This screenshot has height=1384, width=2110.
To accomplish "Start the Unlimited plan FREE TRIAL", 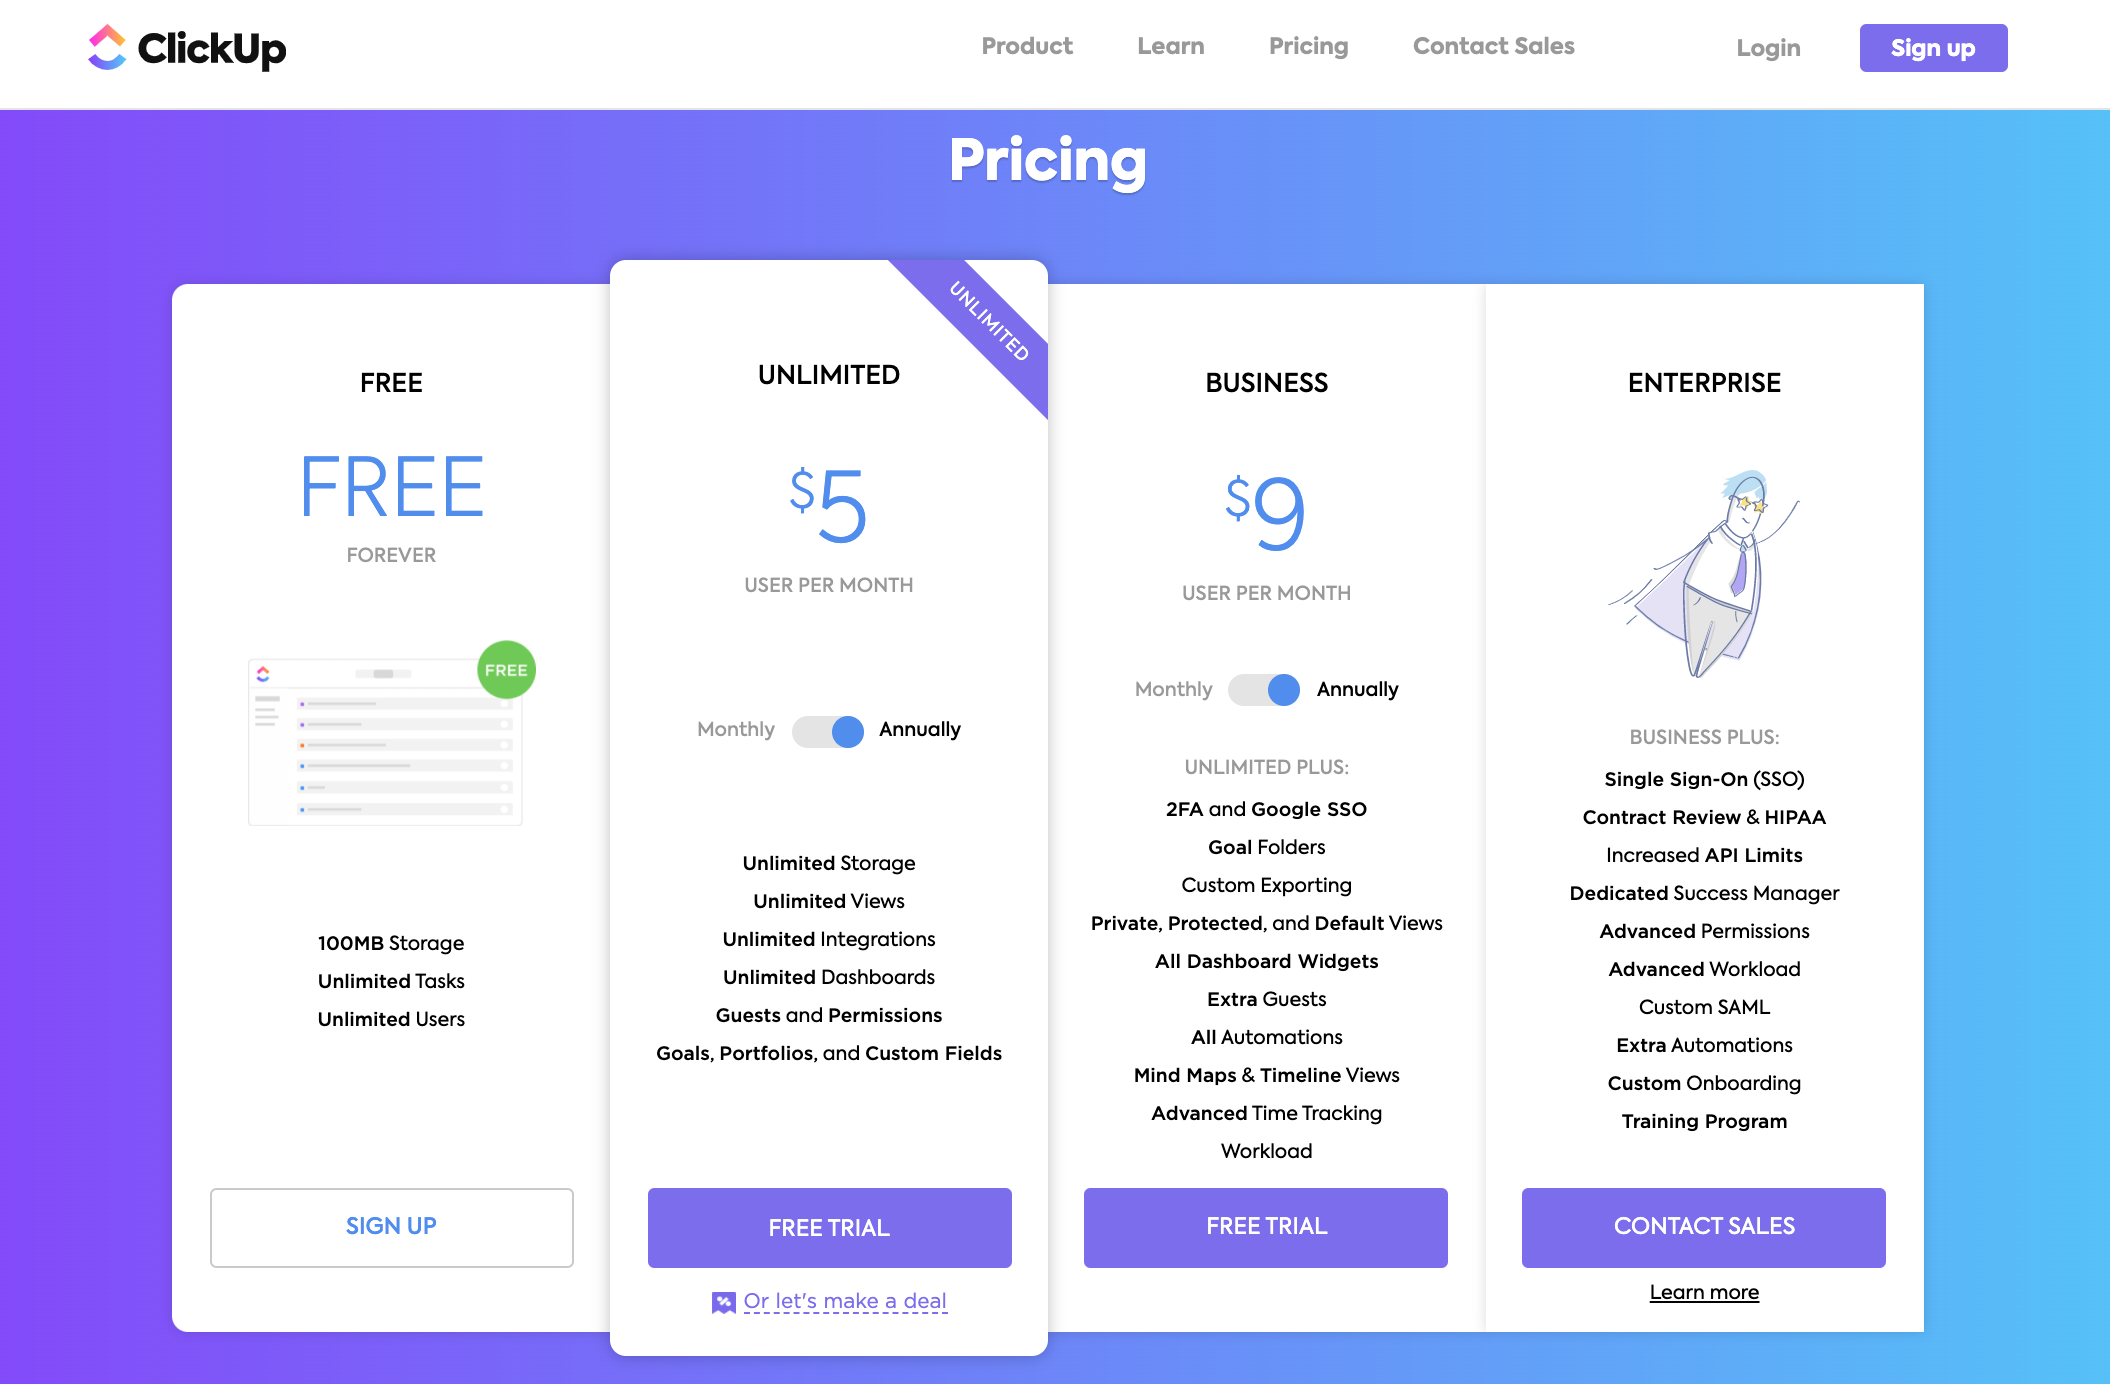I will [829, 1228].
